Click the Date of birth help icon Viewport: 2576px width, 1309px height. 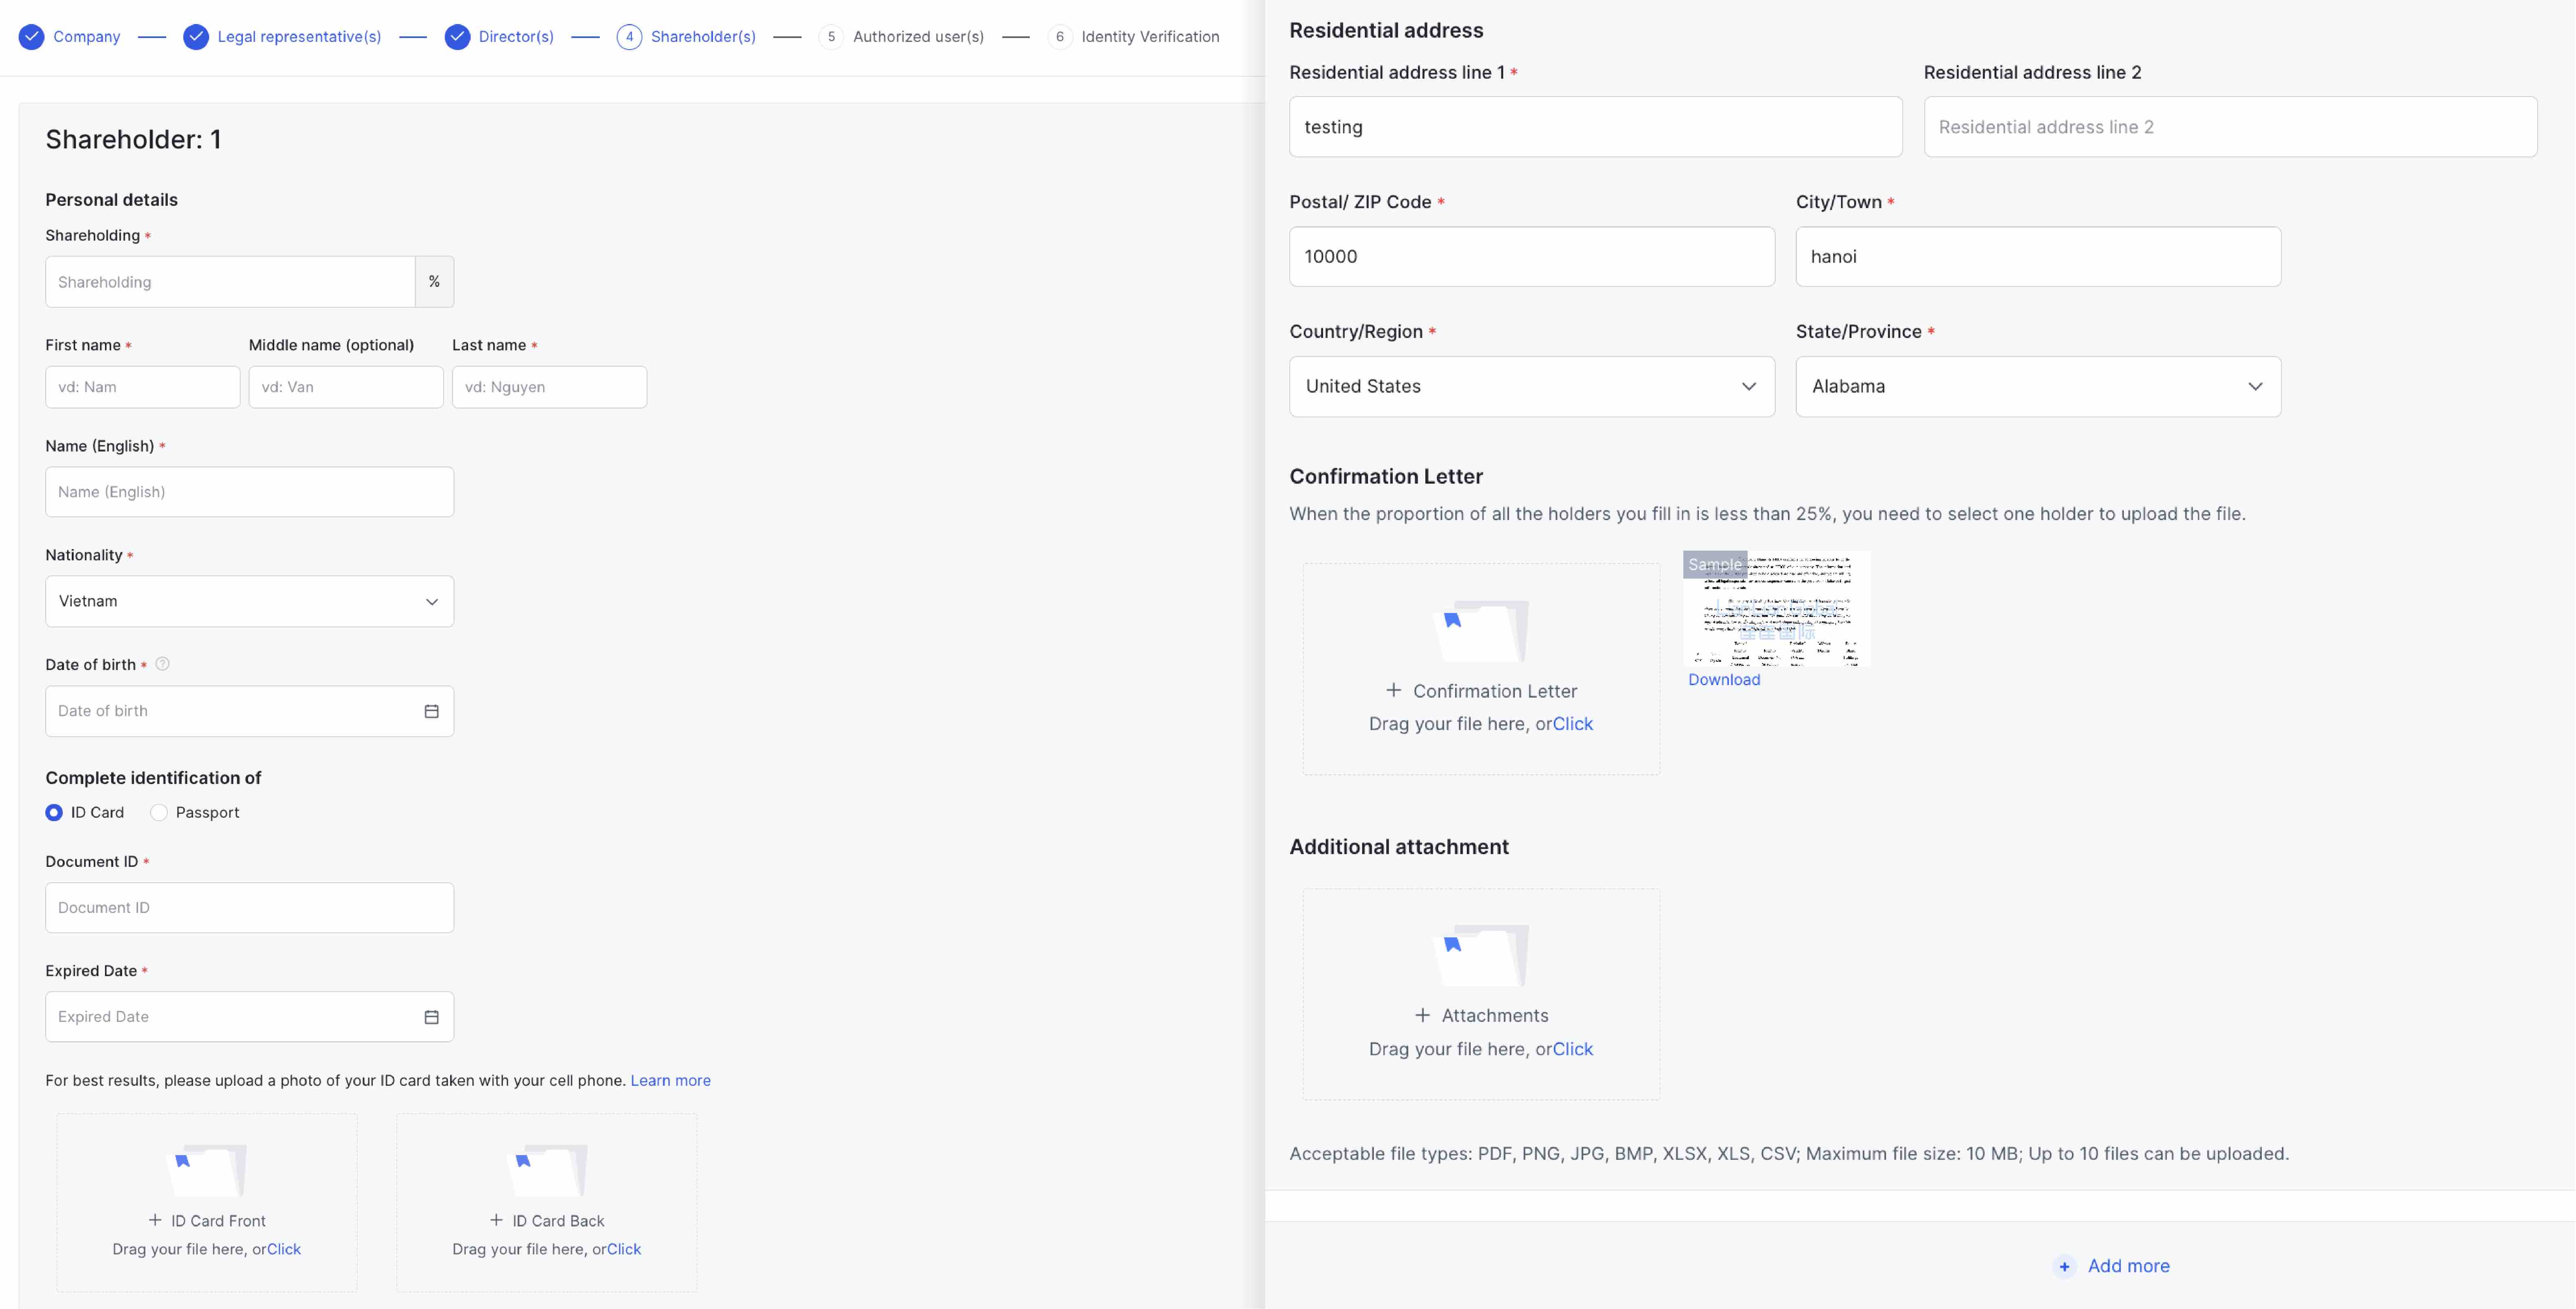click(163, 664)
